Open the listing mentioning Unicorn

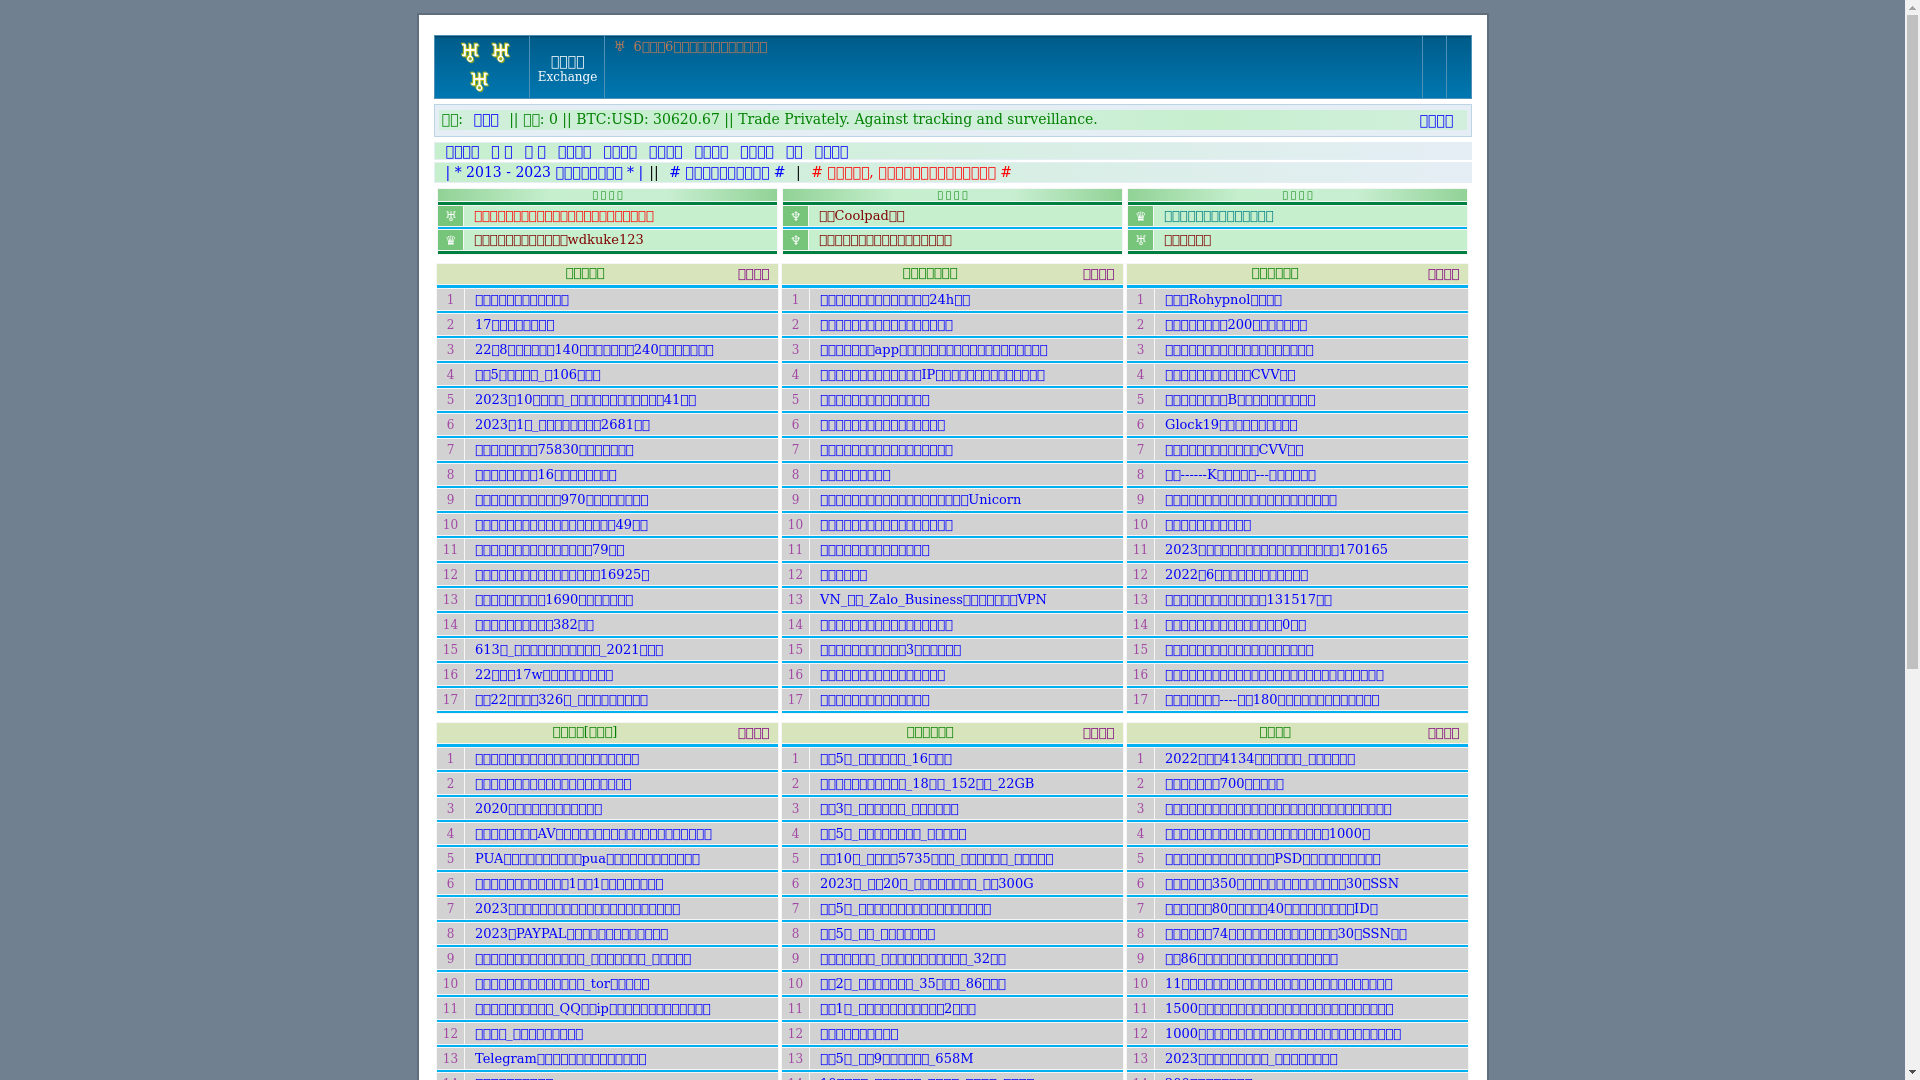920,500
